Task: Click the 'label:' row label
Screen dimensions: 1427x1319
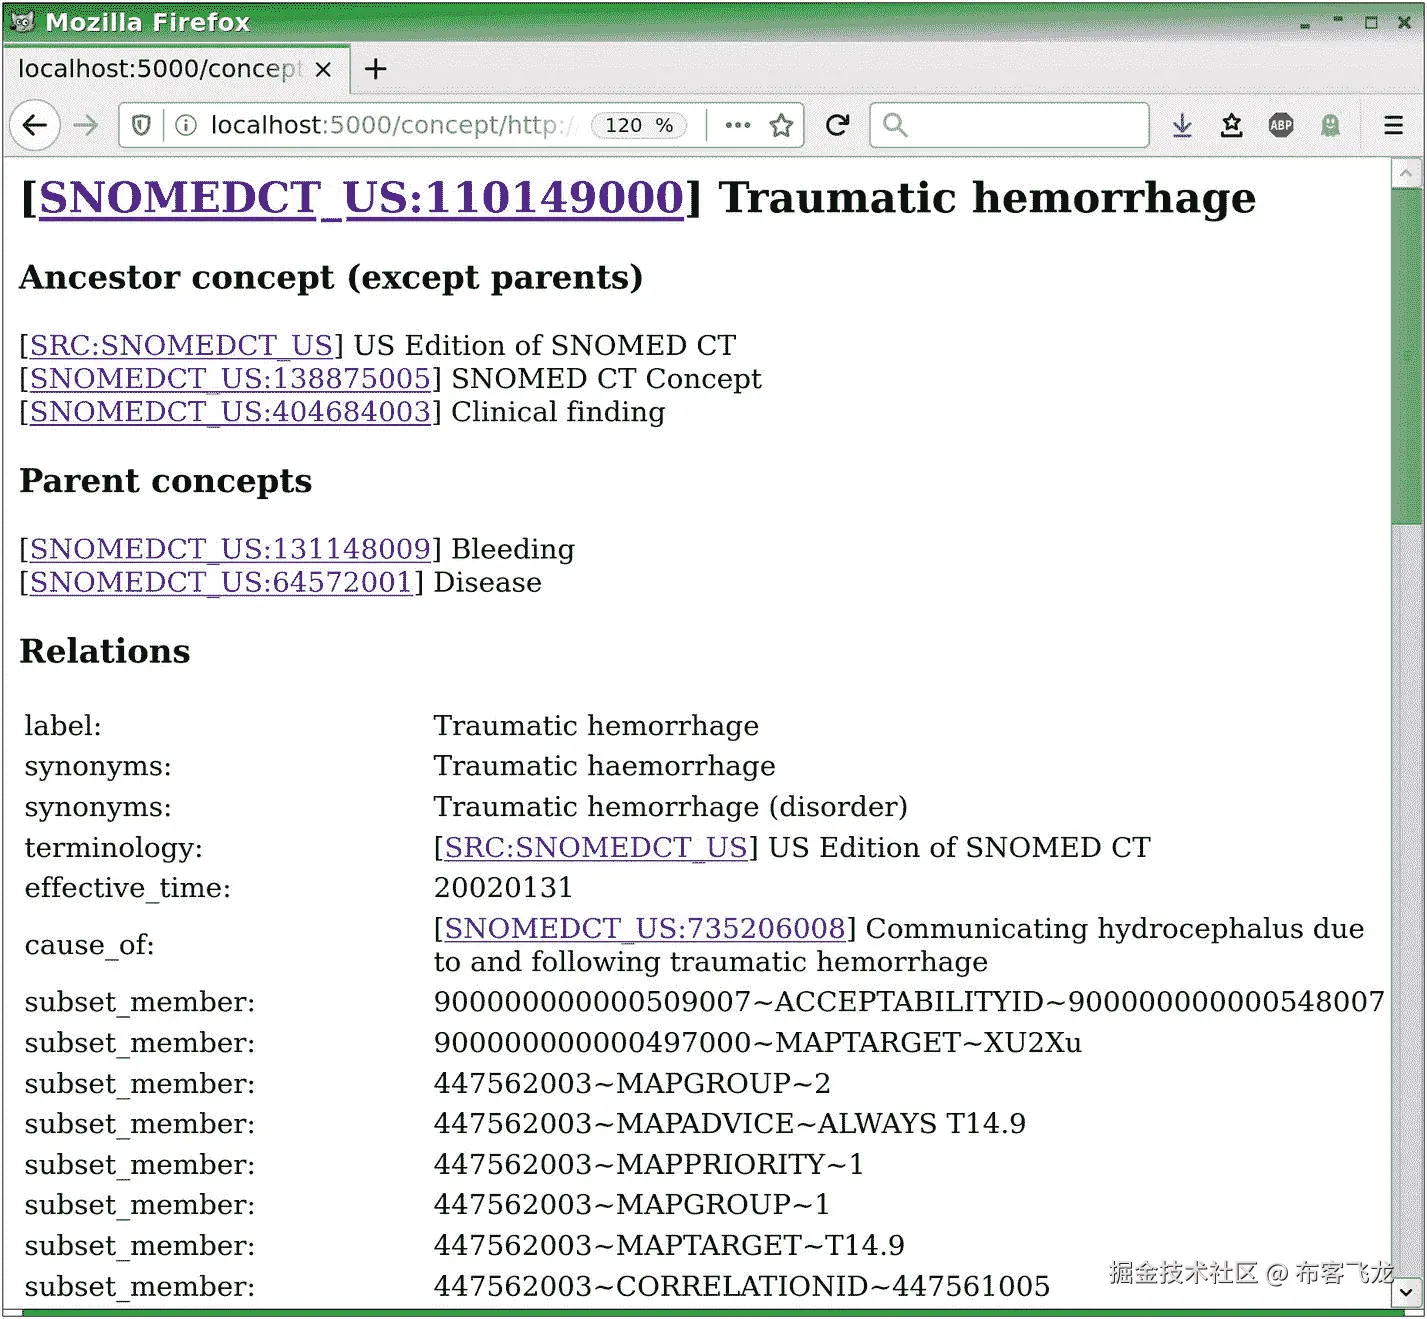Action: pos(63,726)
